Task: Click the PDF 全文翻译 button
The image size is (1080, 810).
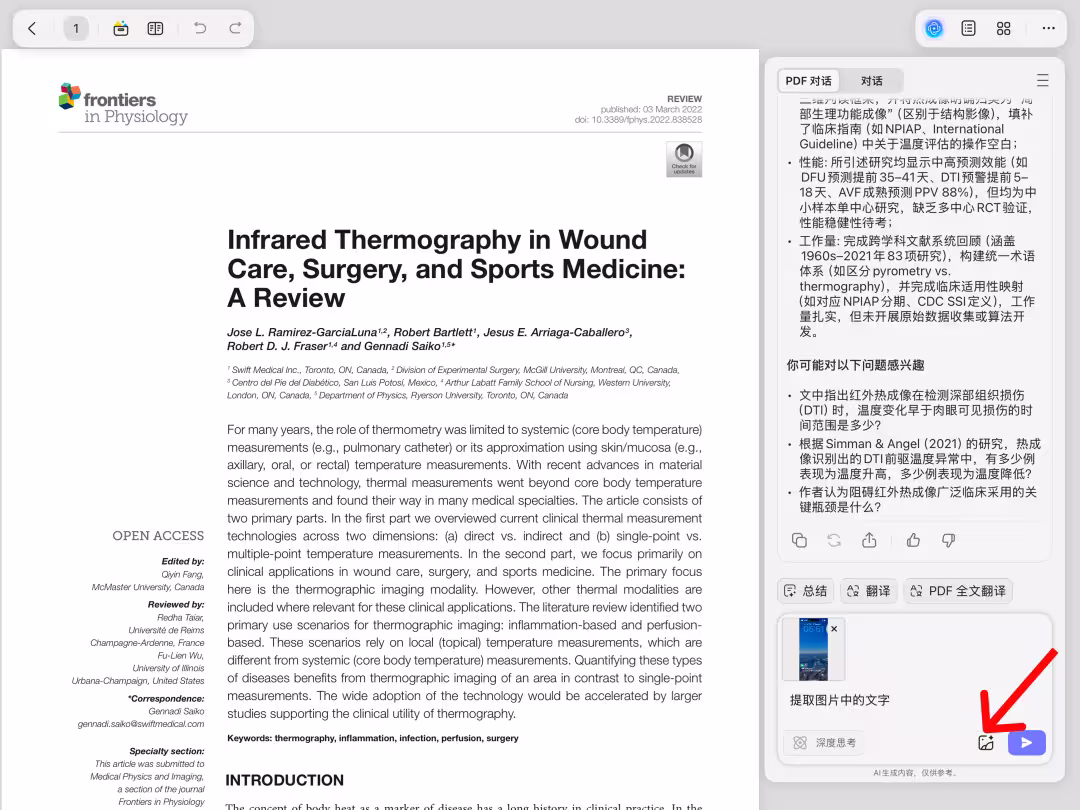Action: coord(958,591)
